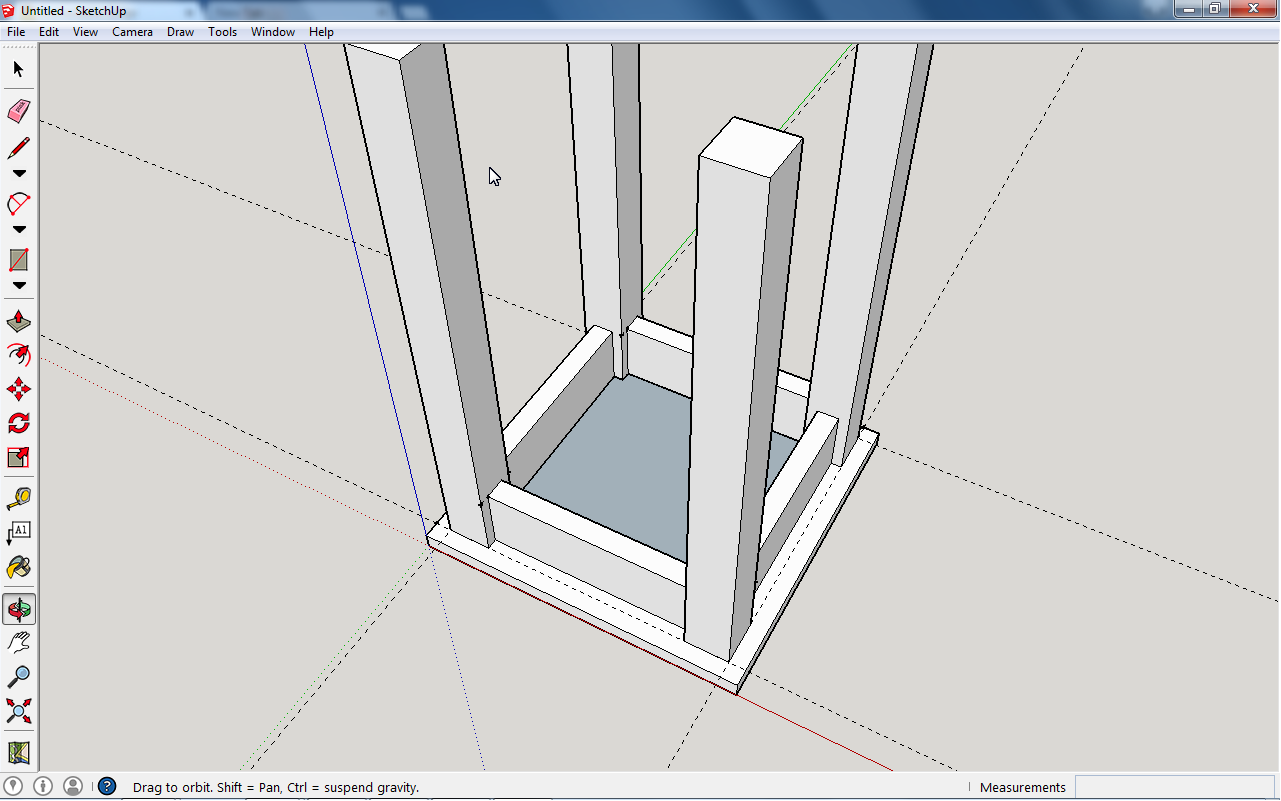Click the "Measurements" label text

click(1023, 788)
